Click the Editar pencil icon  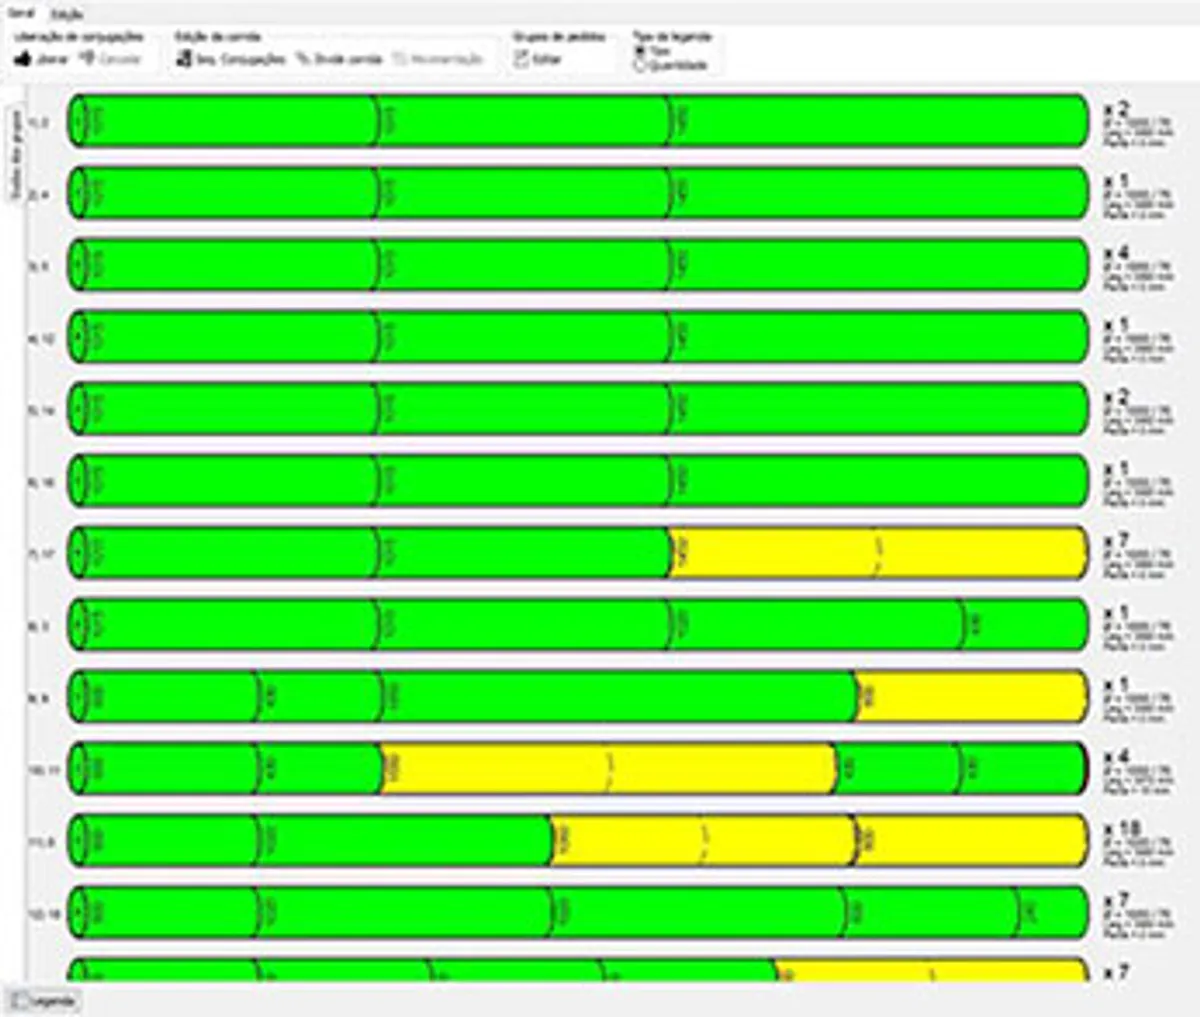pos(521,59)
